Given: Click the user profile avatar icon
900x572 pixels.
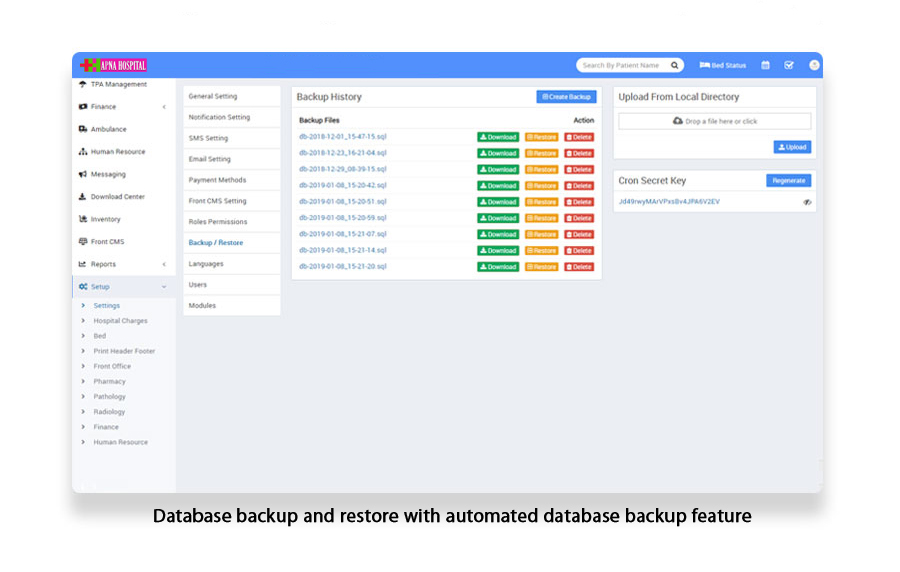Looking at the screenshot, I should (x=814, y=65).
